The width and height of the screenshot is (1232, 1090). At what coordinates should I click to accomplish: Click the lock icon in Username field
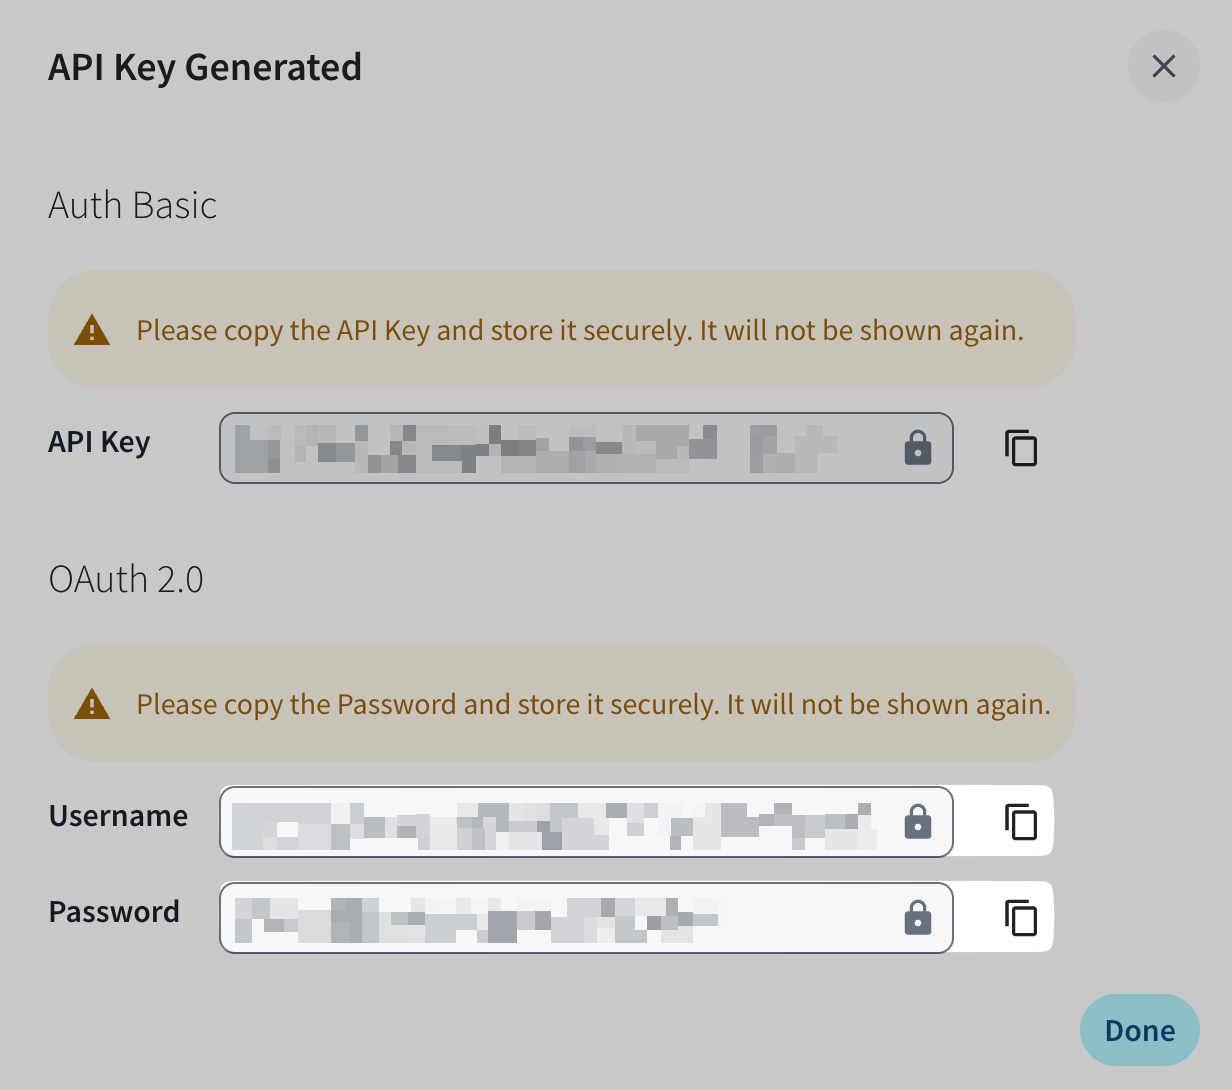[917, 822]
